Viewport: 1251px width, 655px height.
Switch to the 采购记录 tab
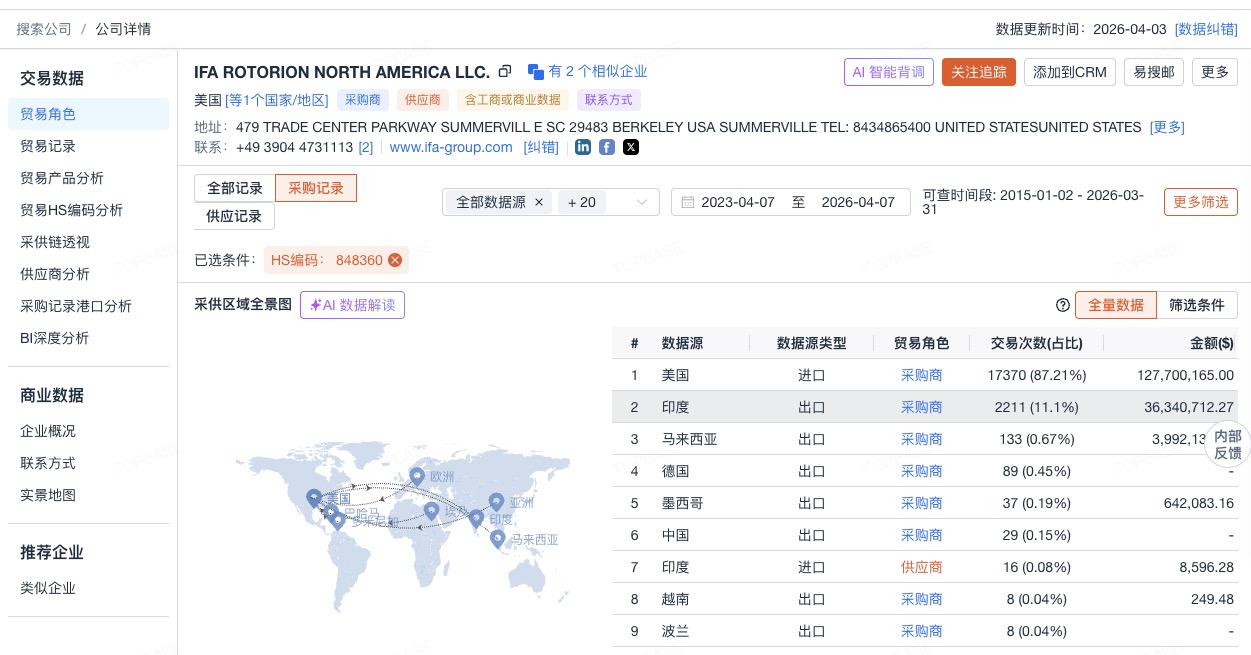click(316, 188)
